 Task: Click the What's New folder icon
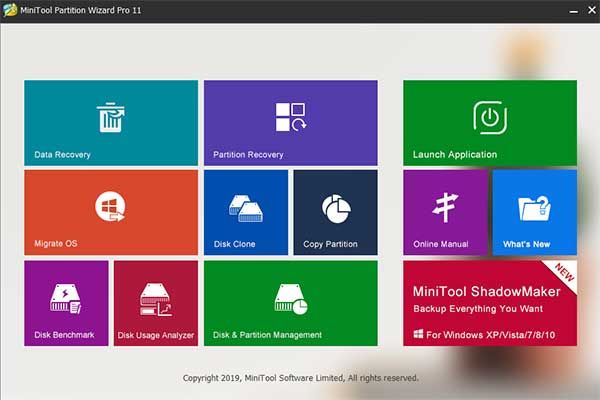(x=535, y=208)
